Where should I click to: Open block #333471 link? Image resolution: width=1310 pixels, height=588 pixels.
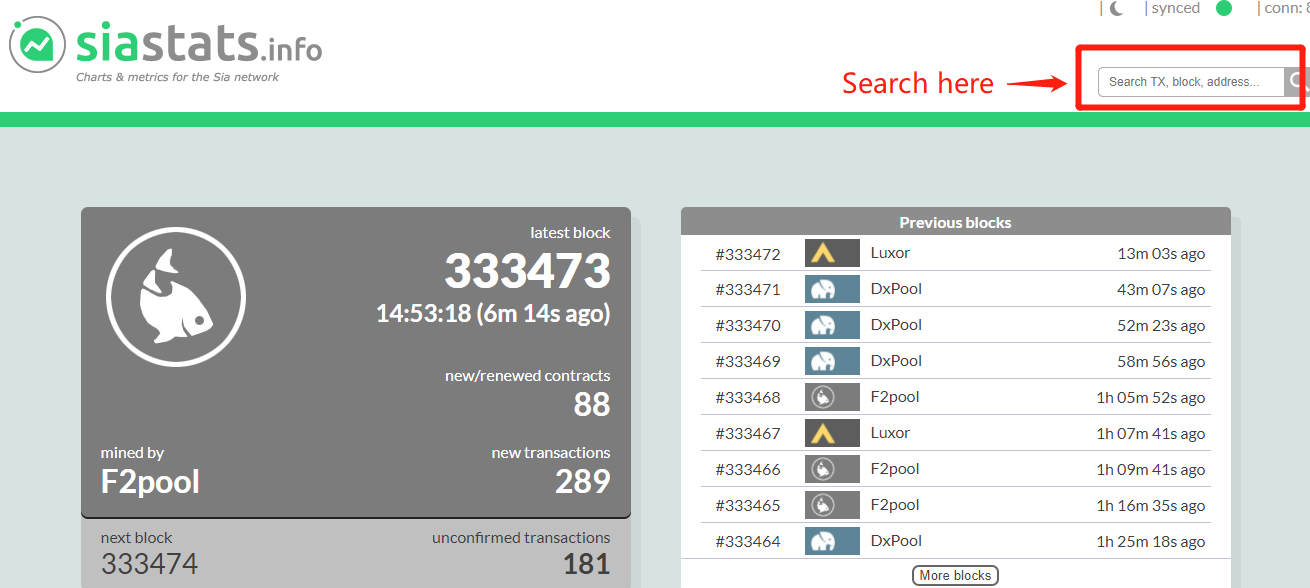pyautogui.click(x=747, y=290)
